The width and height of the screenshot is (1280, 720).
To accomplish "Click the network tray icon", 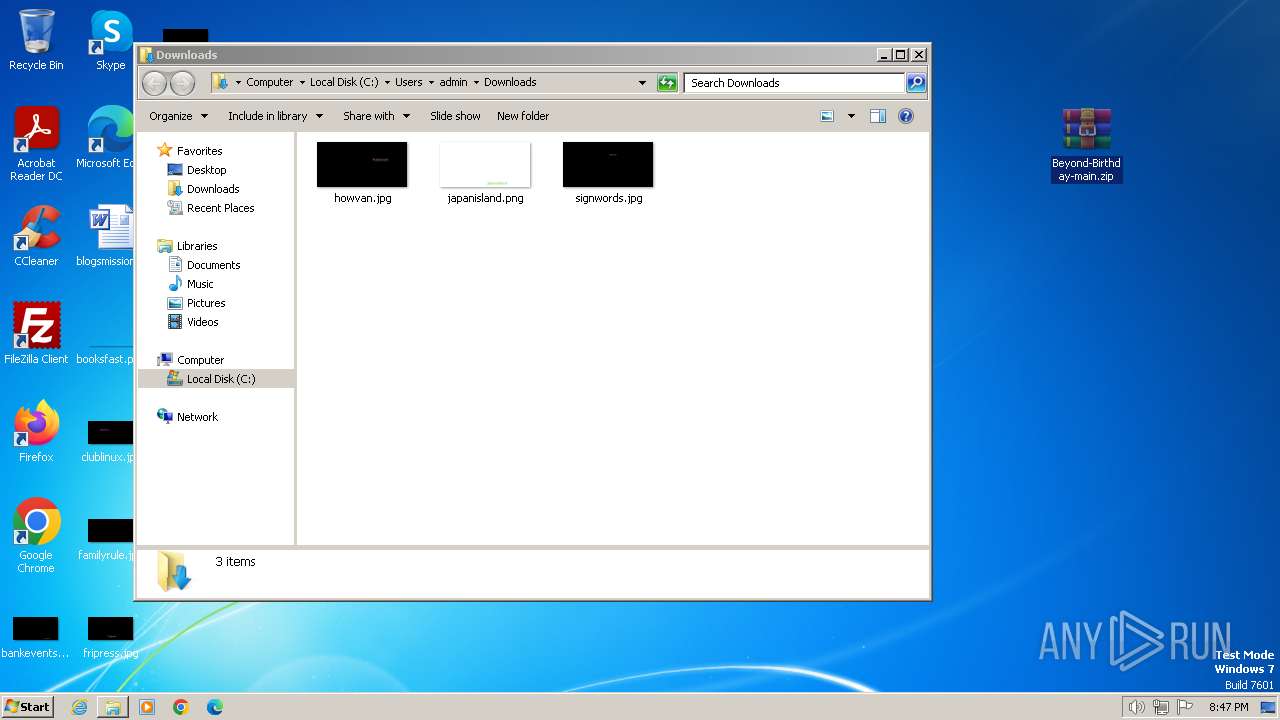I will point(1161,707).
